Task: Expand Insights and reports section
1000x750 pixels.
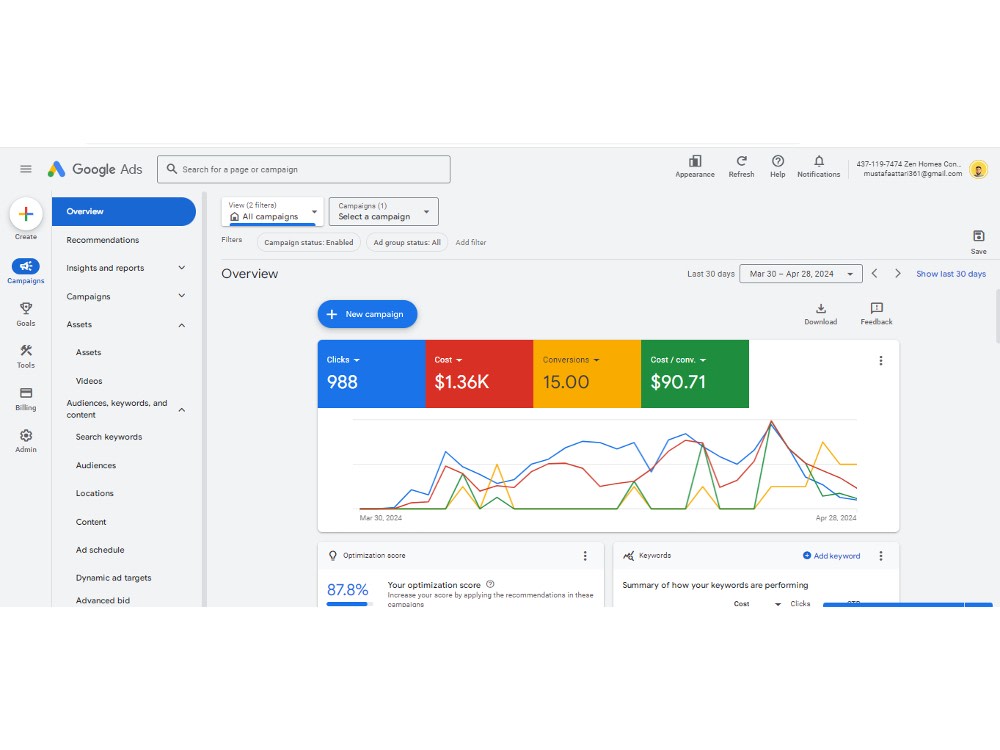Action: (182, 268)
